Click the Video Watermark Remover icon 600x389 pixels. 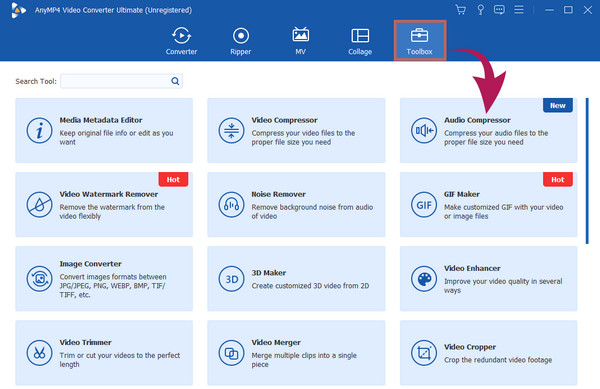[x=39, y=205]
